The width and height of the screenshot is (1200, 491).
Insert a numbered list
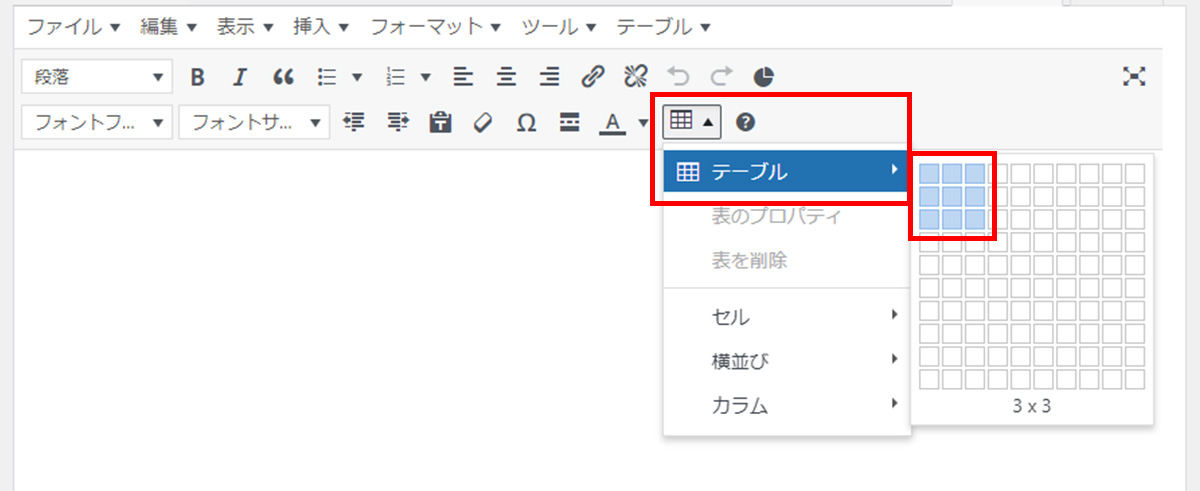(395, 76)
